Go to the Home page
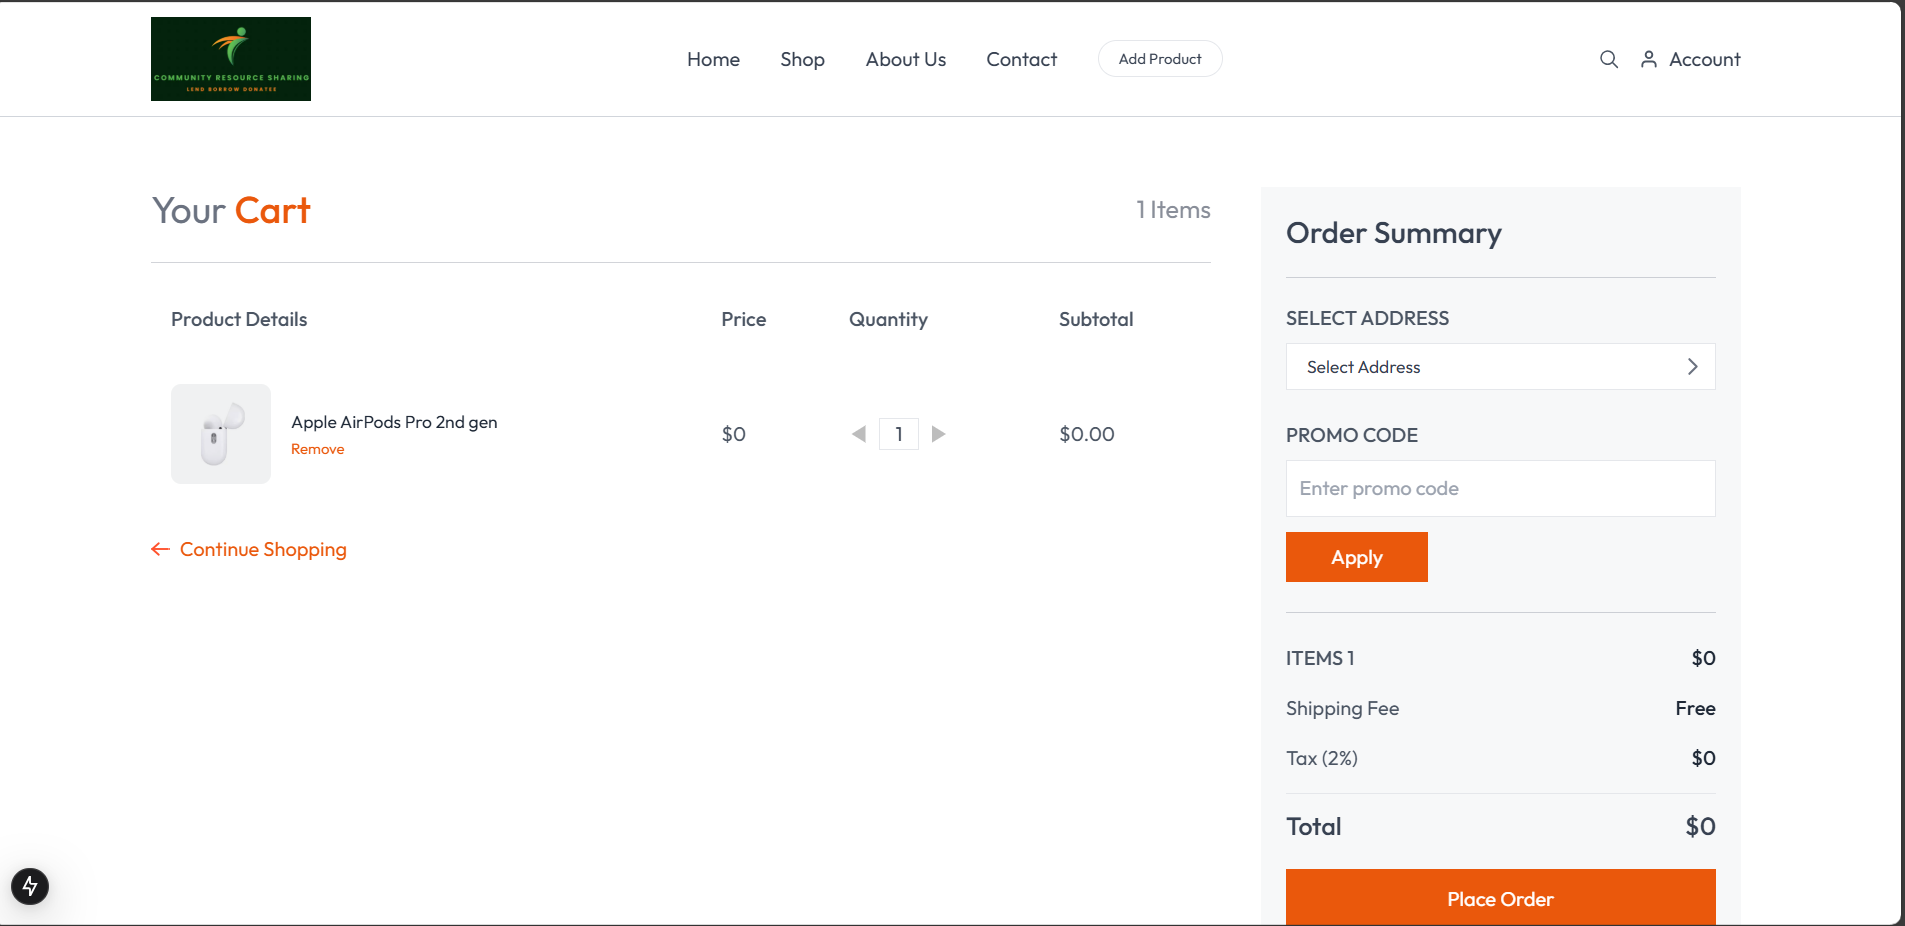Viewport: 1905px width, 926px height. (713, 59)
